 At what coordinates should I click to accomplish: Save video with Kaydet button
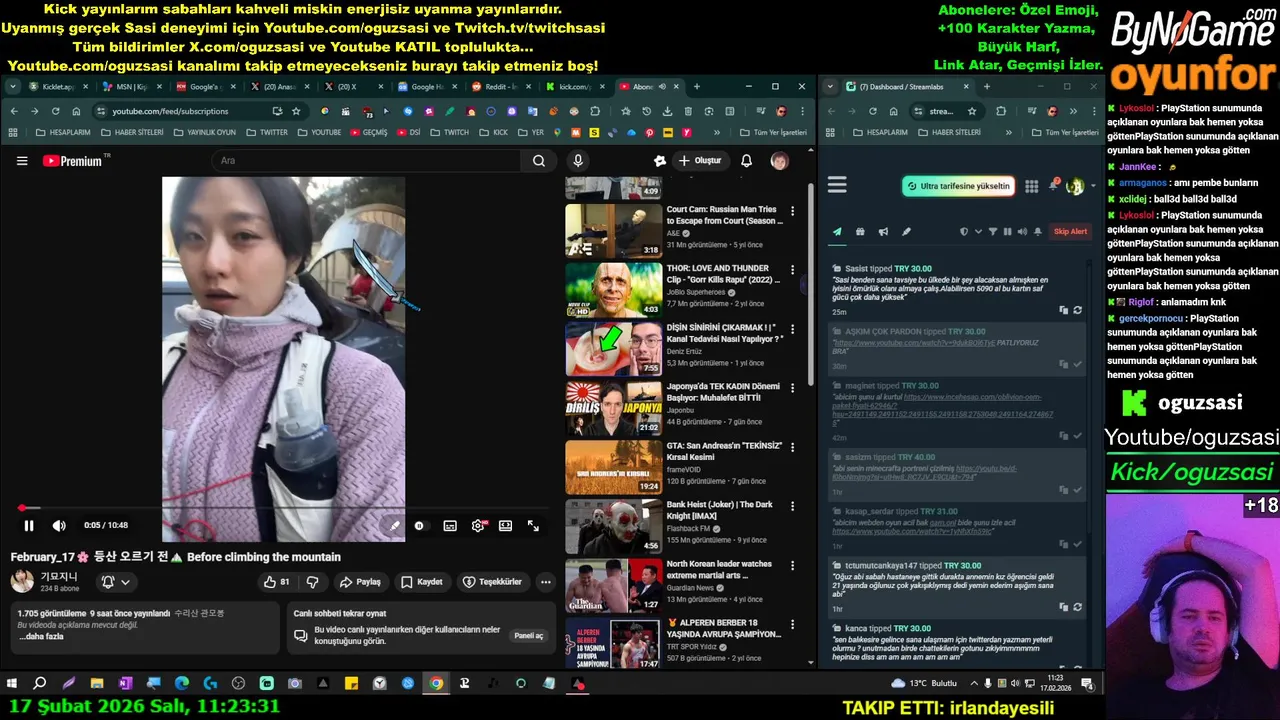422,582
